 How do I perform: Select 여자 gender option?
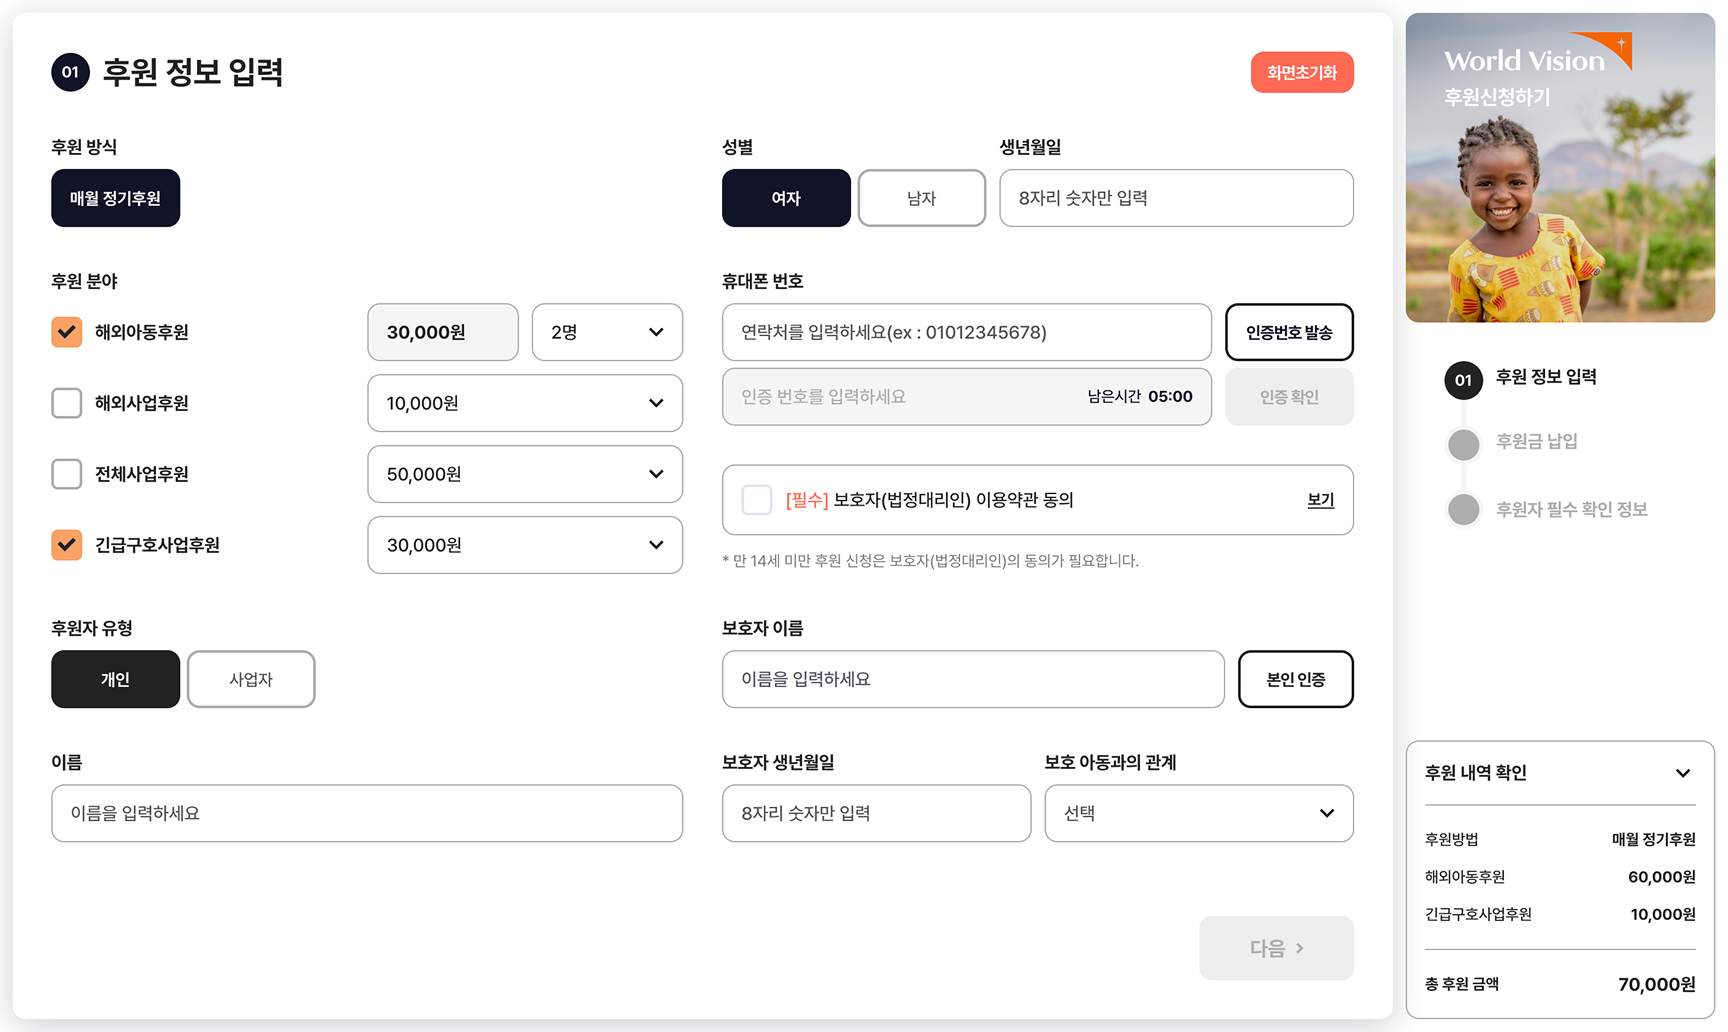pyautogui.click(x=786, y=198)
